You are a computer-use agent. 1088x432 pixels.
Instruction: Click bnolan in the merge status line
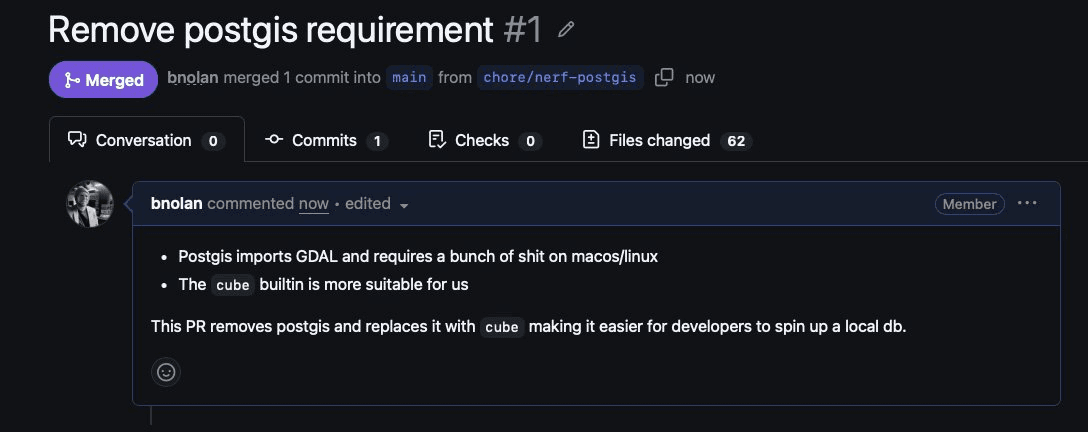[x=193, y=78]
